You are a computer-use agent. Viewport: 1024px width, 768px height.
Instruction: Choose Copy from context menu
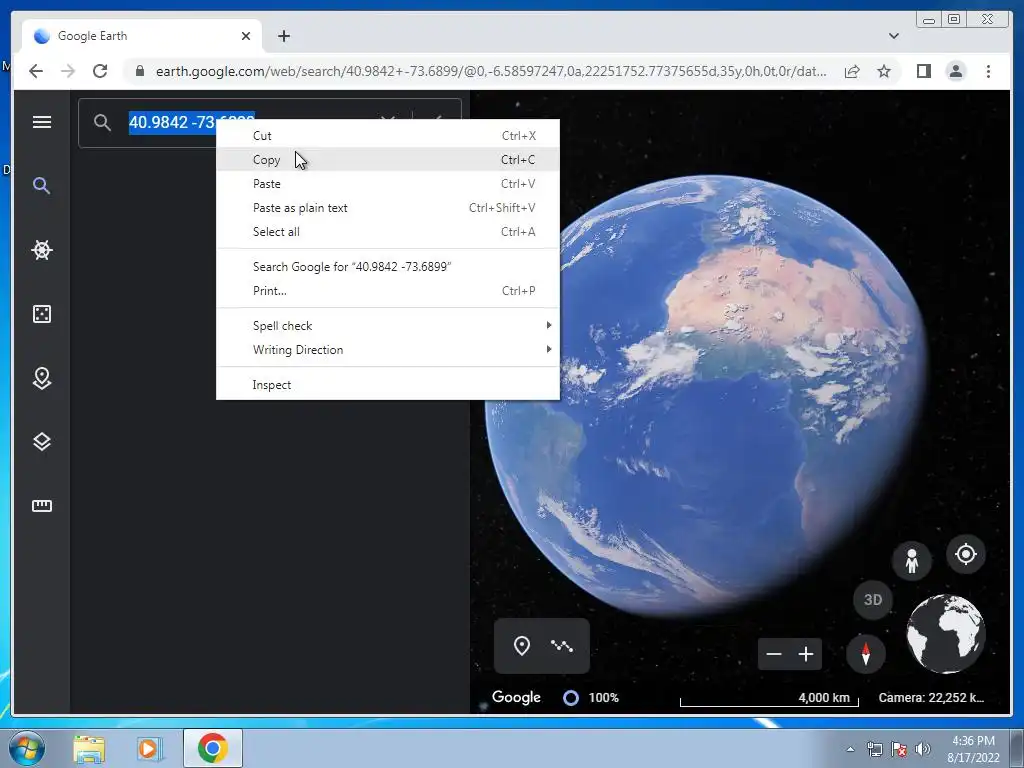(x=388, y=160)
